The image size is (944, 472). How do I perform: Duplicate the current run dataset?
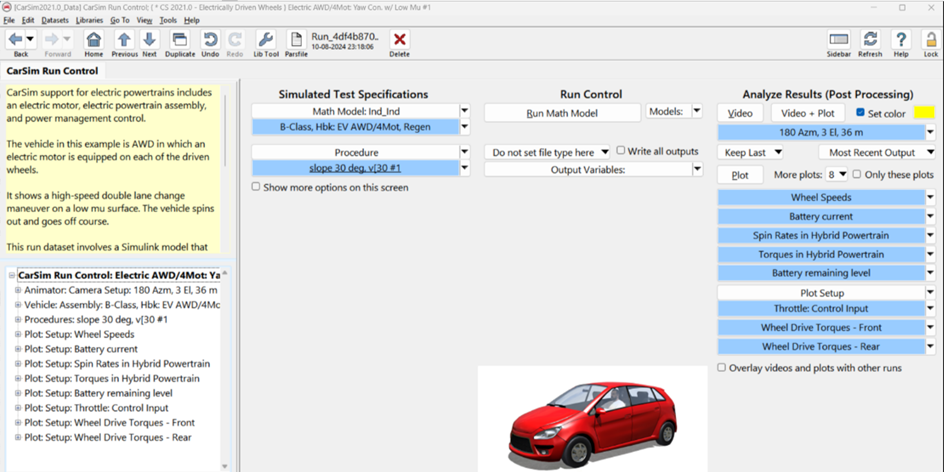coord(180,40)
